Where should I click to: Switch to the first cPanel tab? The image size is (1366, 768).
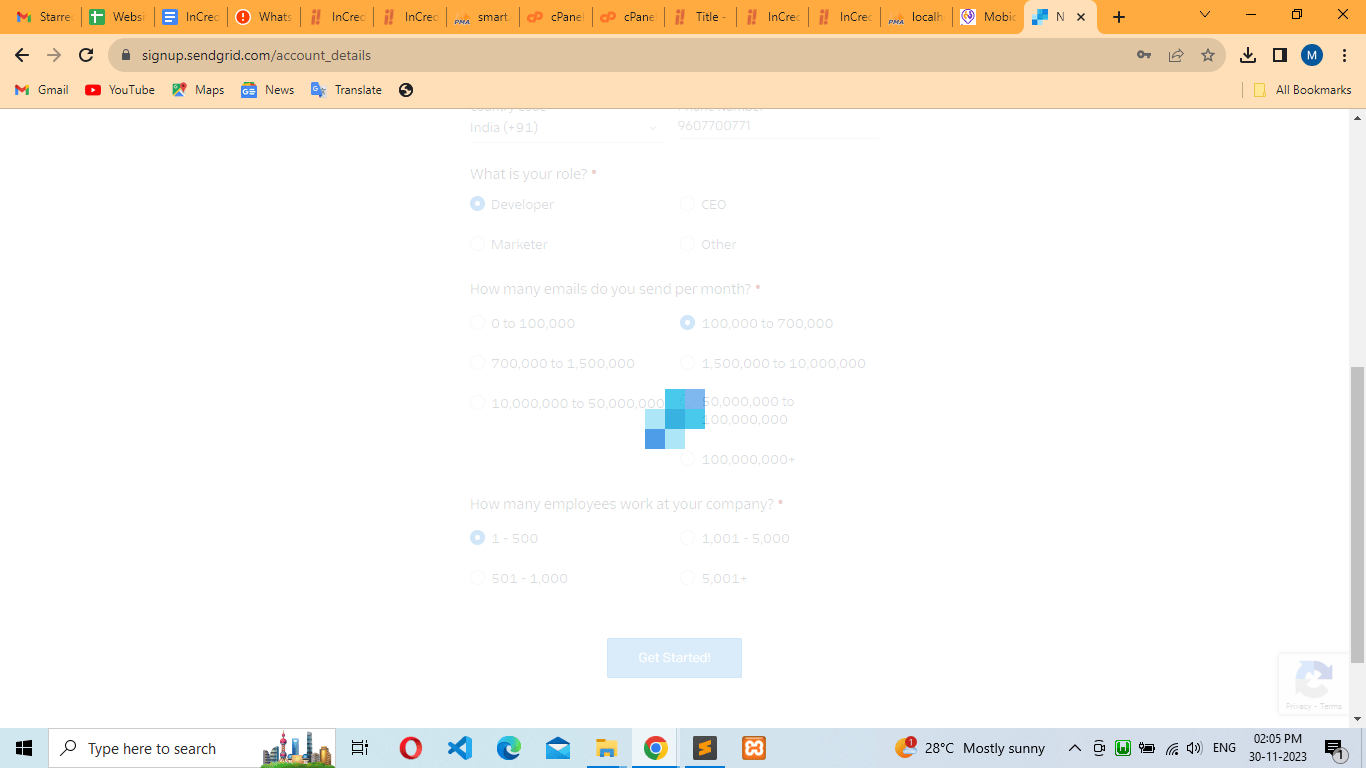tap(556, 17)
